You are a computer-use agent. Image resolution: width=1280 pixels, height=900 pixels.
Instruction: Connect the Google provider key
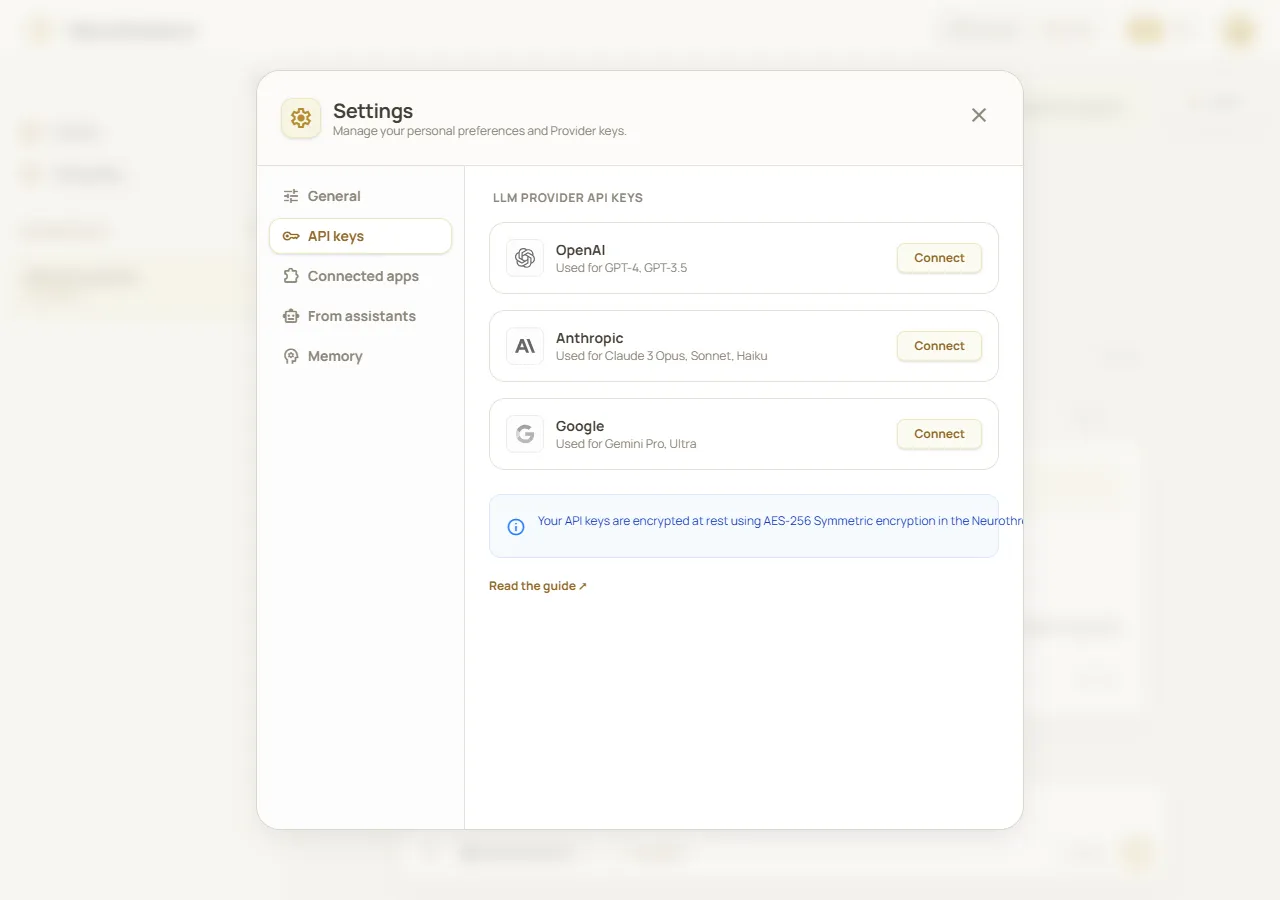[939, 434]
